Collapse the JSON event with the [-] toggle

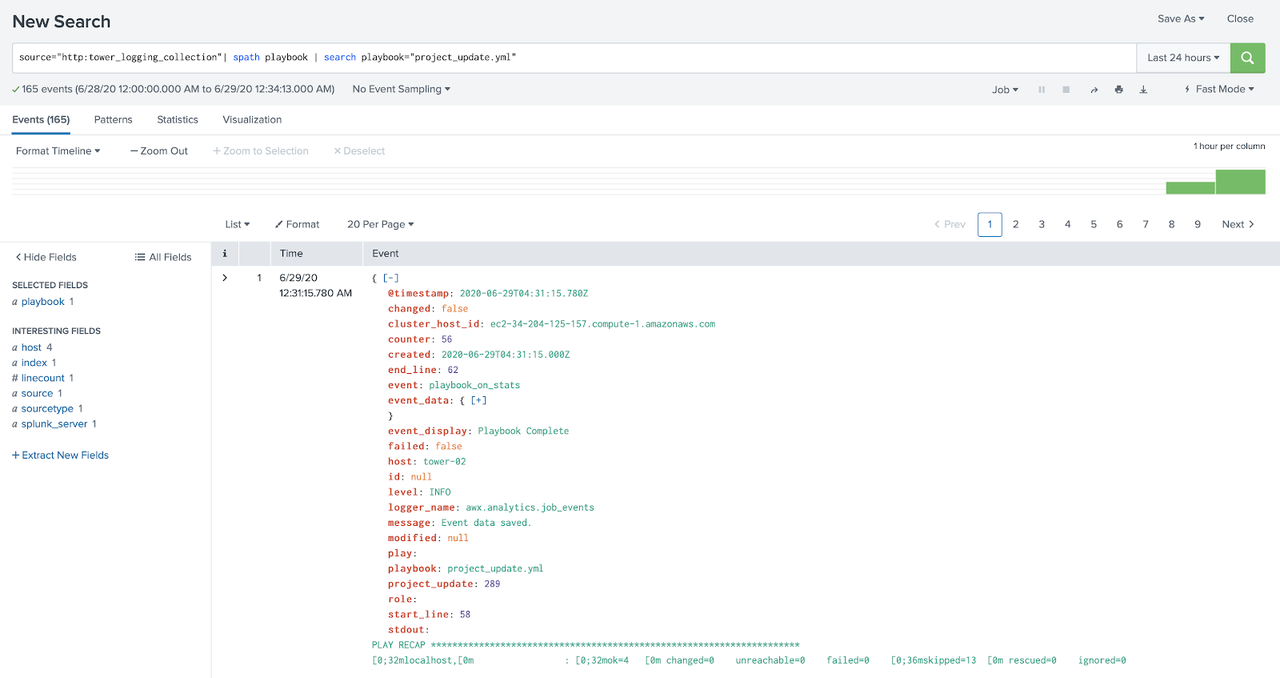point(390,277)
